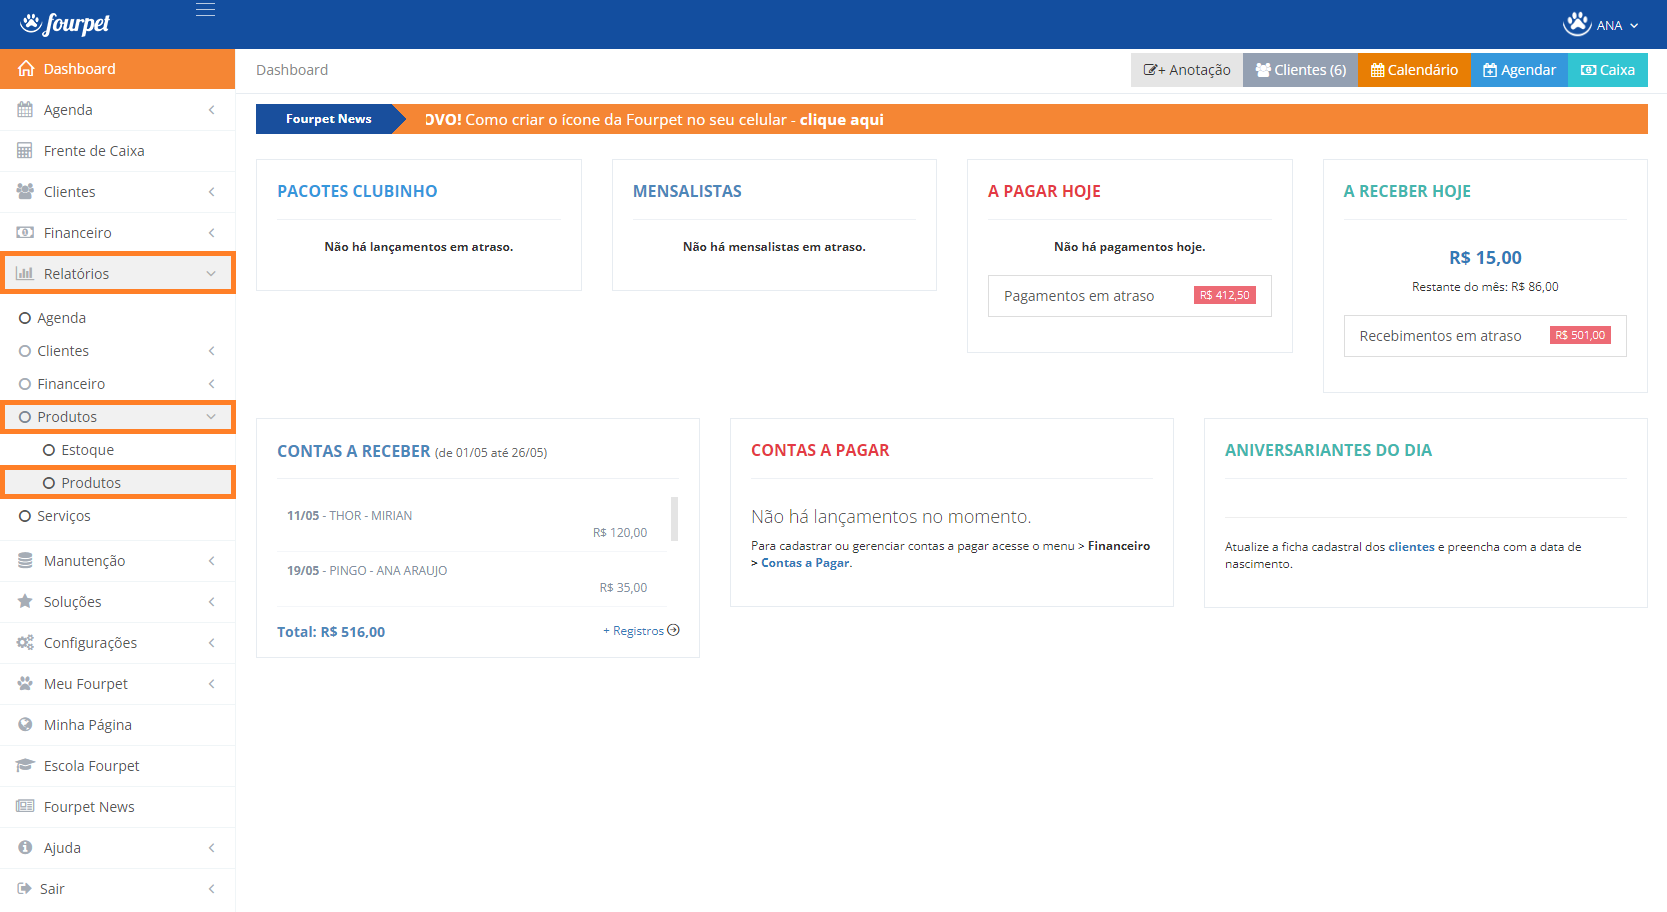Click the Clientes users icon in sidebar

tap(25, 192)
